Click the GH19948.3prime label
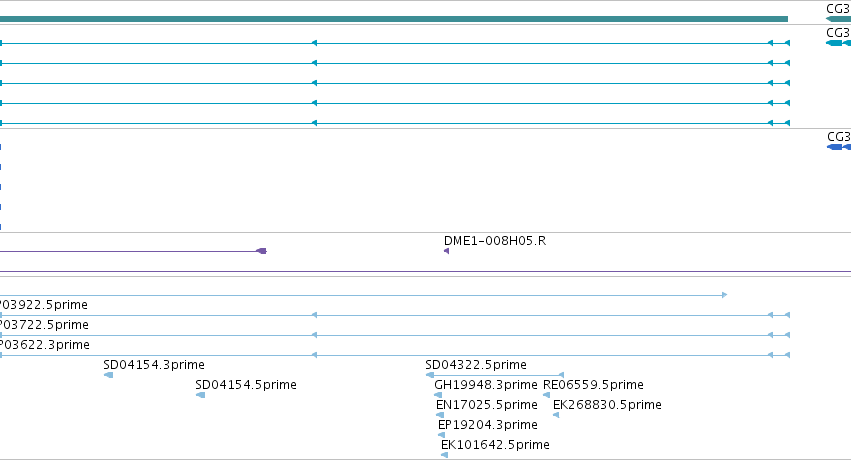851x460 pixels. (x=486, y=385)
